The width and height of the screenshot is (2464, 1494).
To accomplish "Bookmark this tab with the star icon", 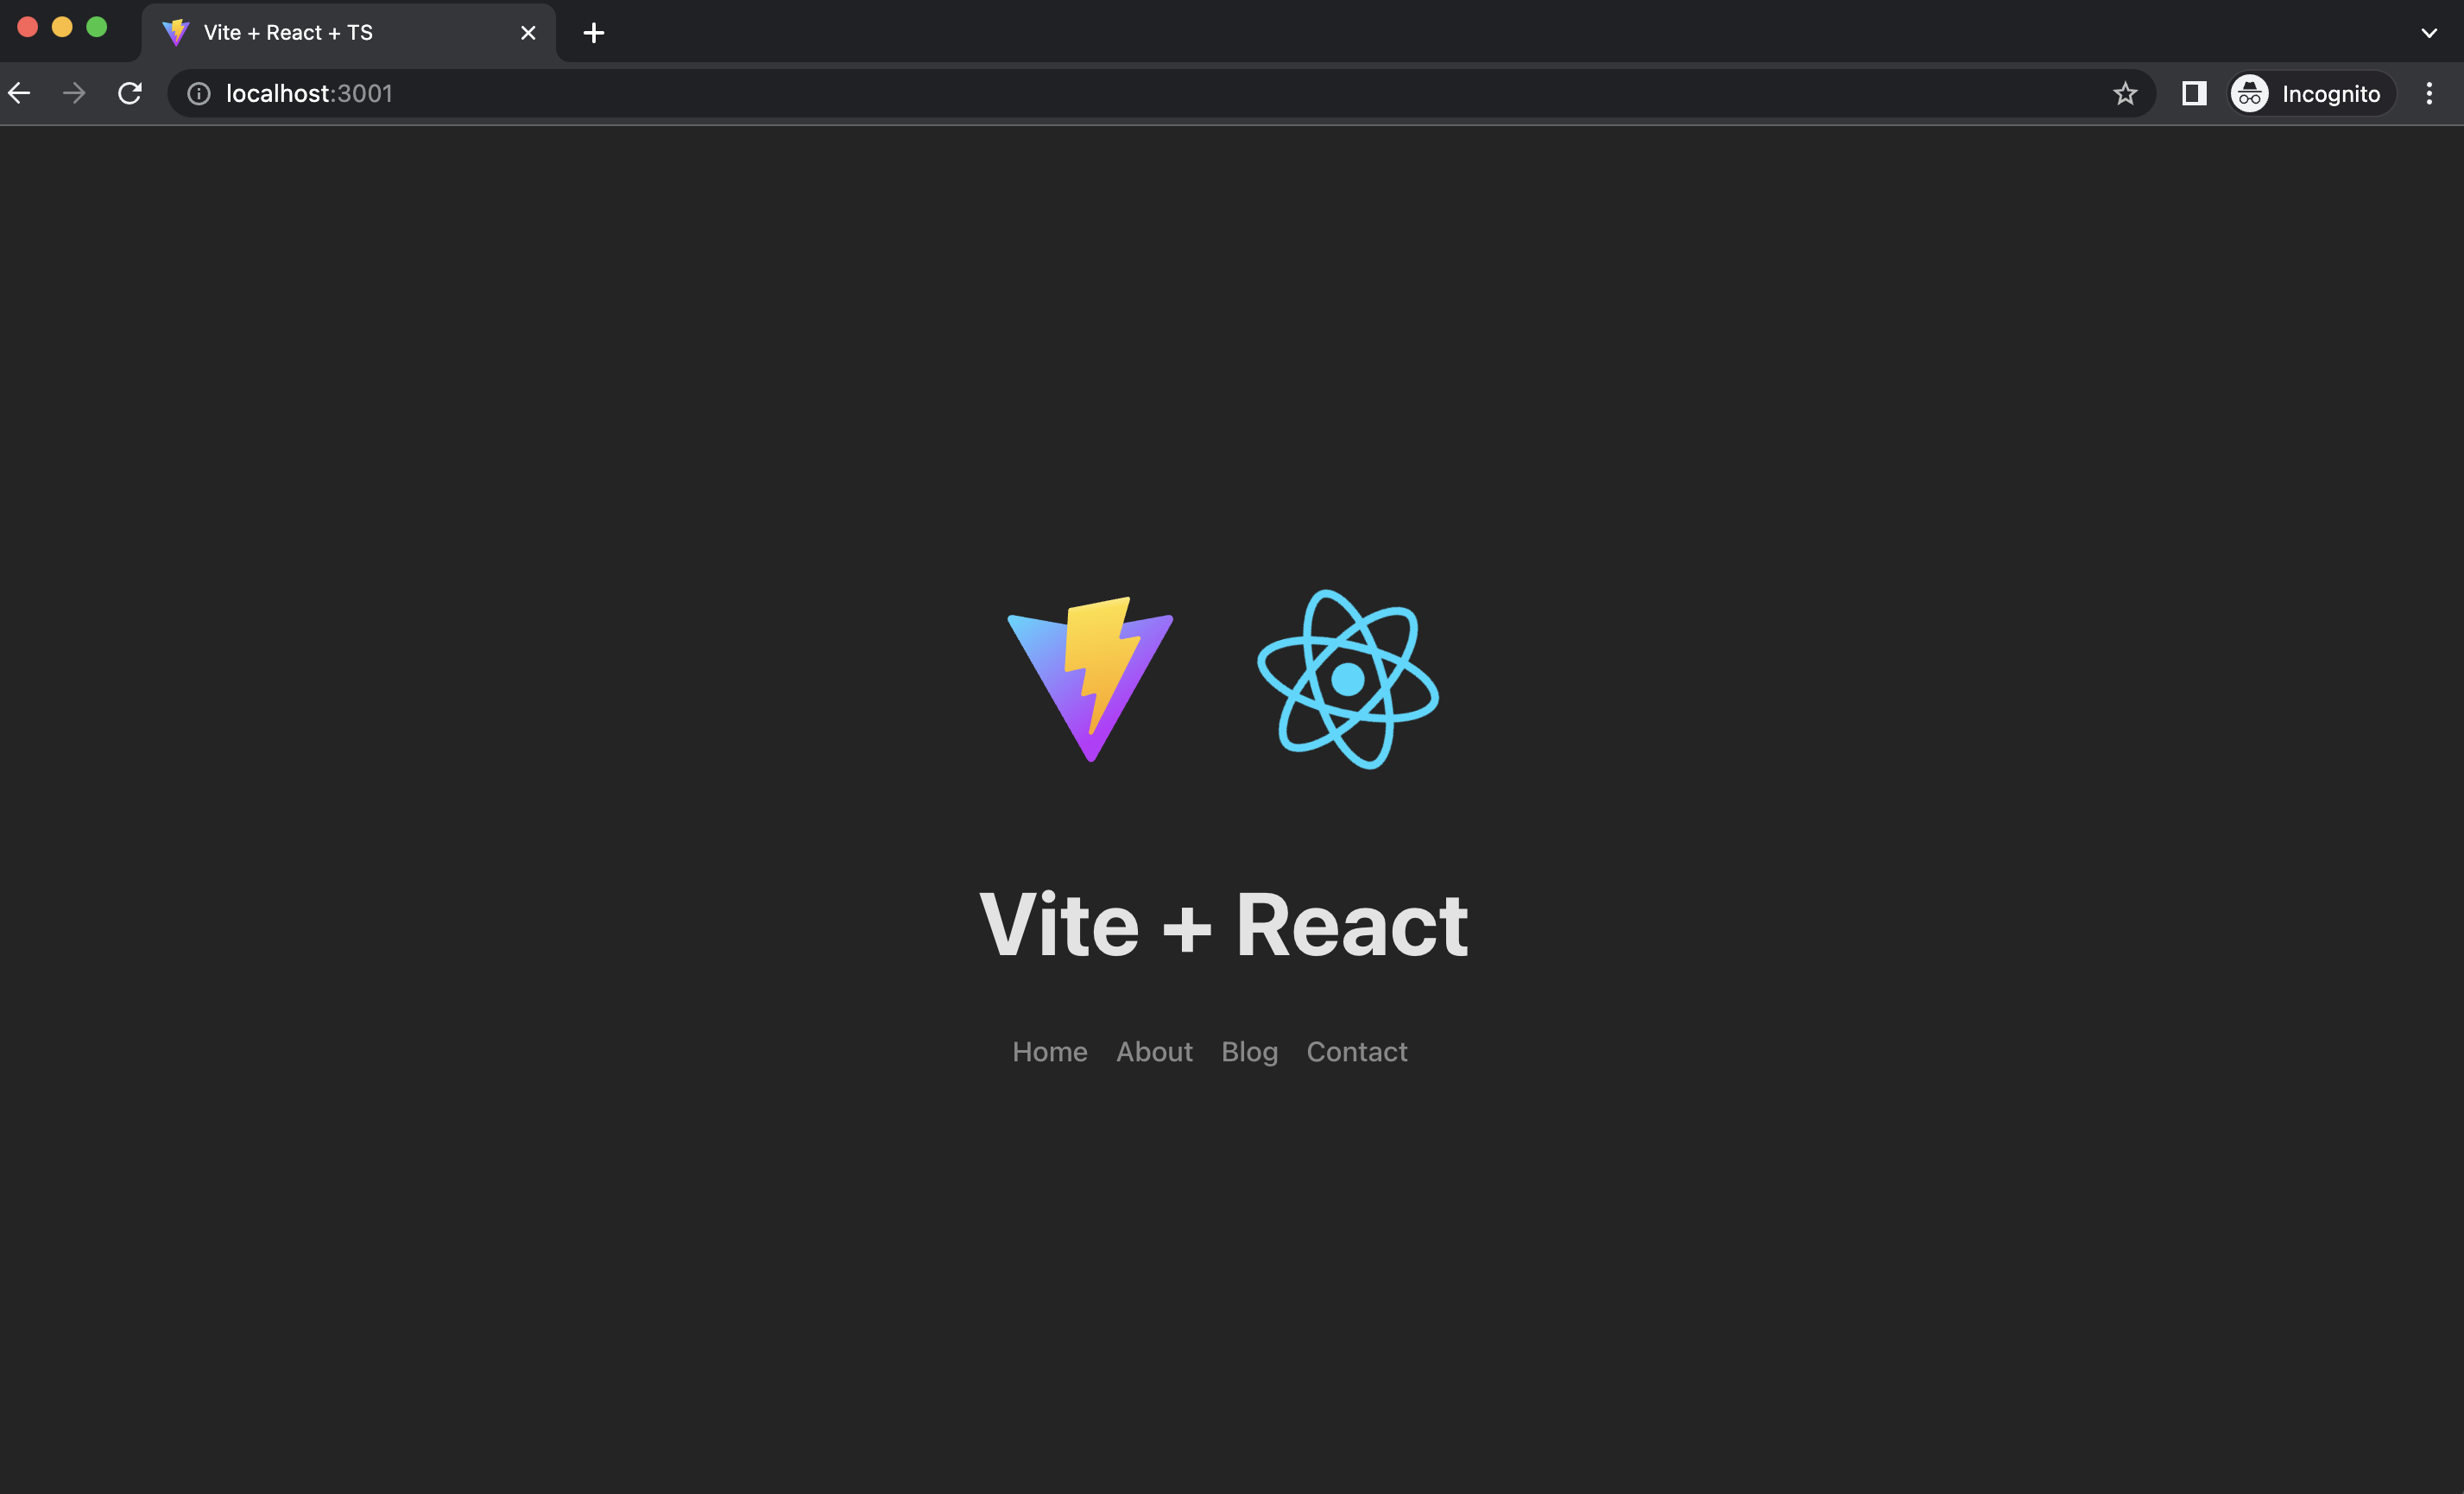I will [x=2125, y=93].
